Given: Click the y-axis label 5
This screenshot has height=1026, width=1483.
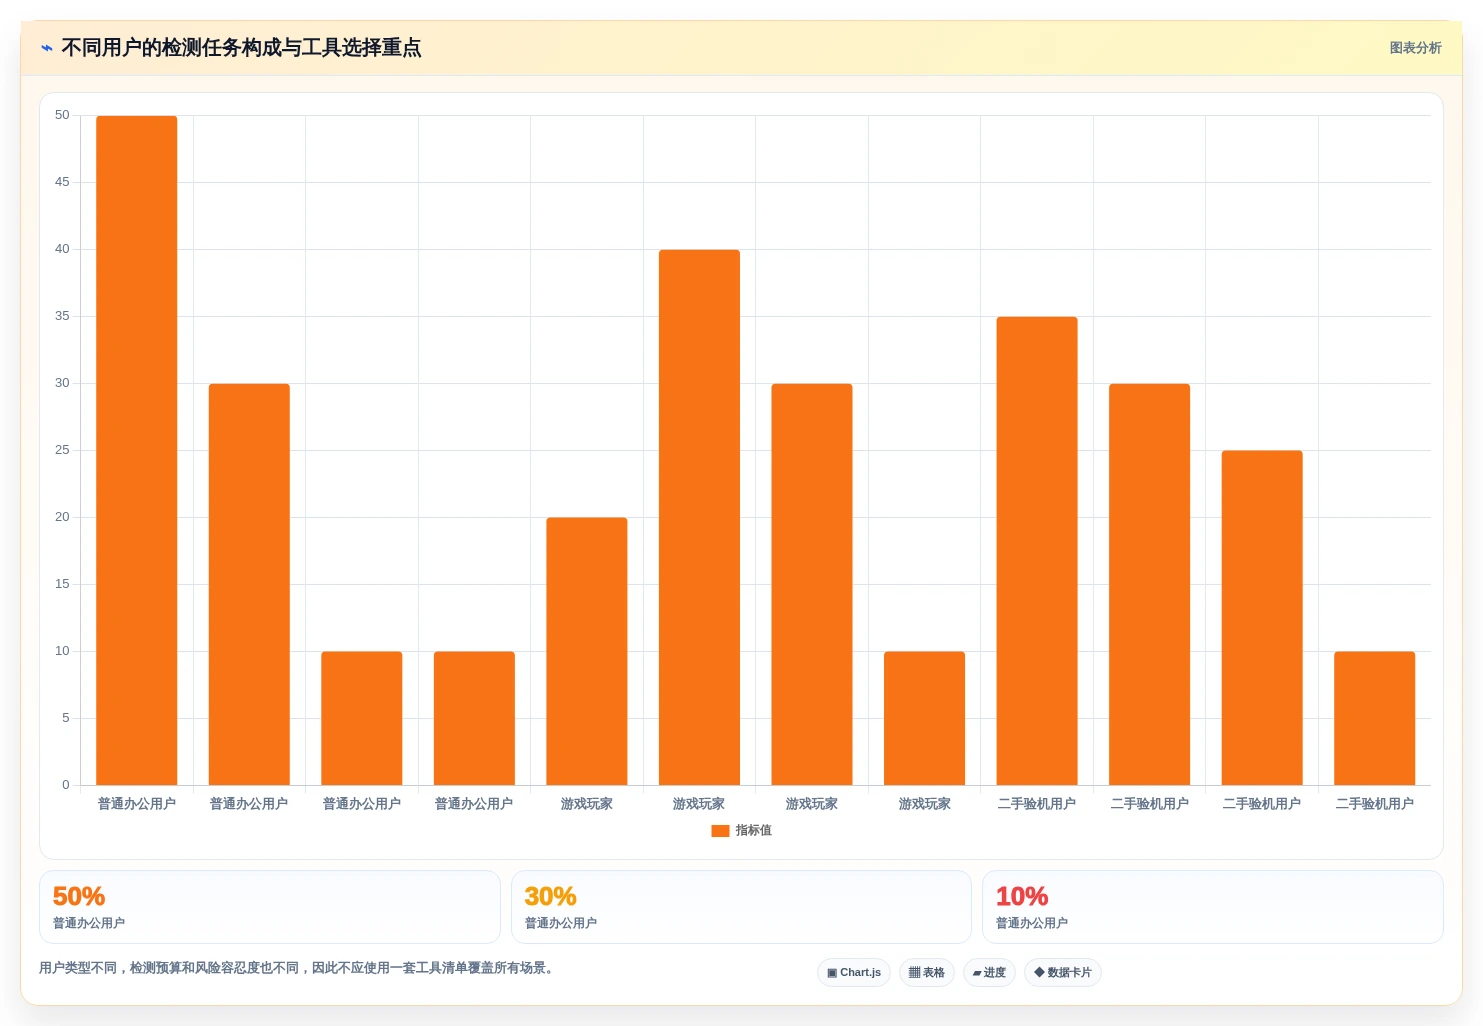Looking at the screenshot, I should coord(66,718).
